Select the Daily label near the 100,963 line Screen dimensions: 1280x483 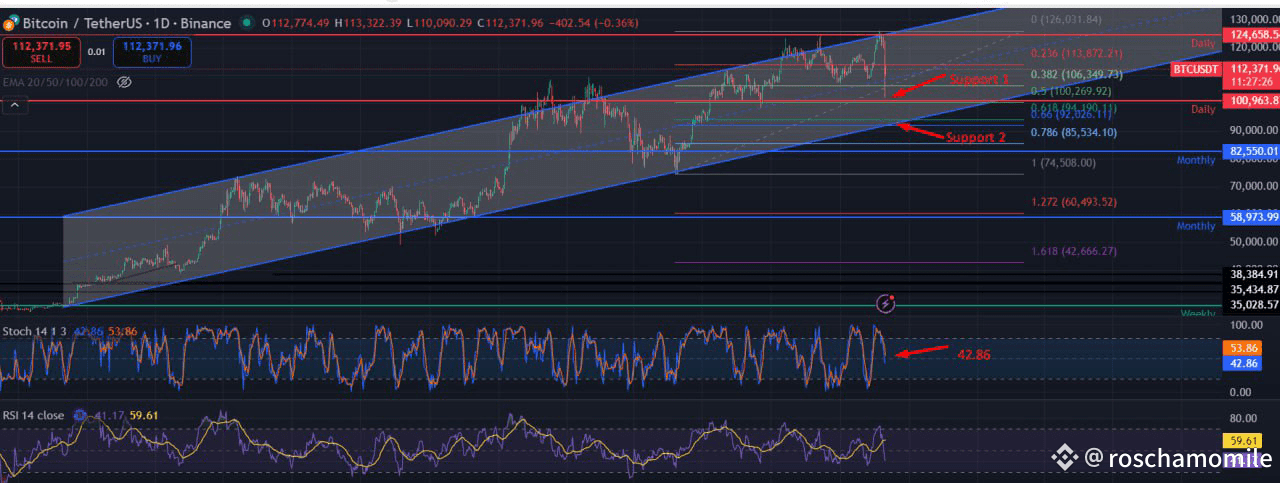1203,109
